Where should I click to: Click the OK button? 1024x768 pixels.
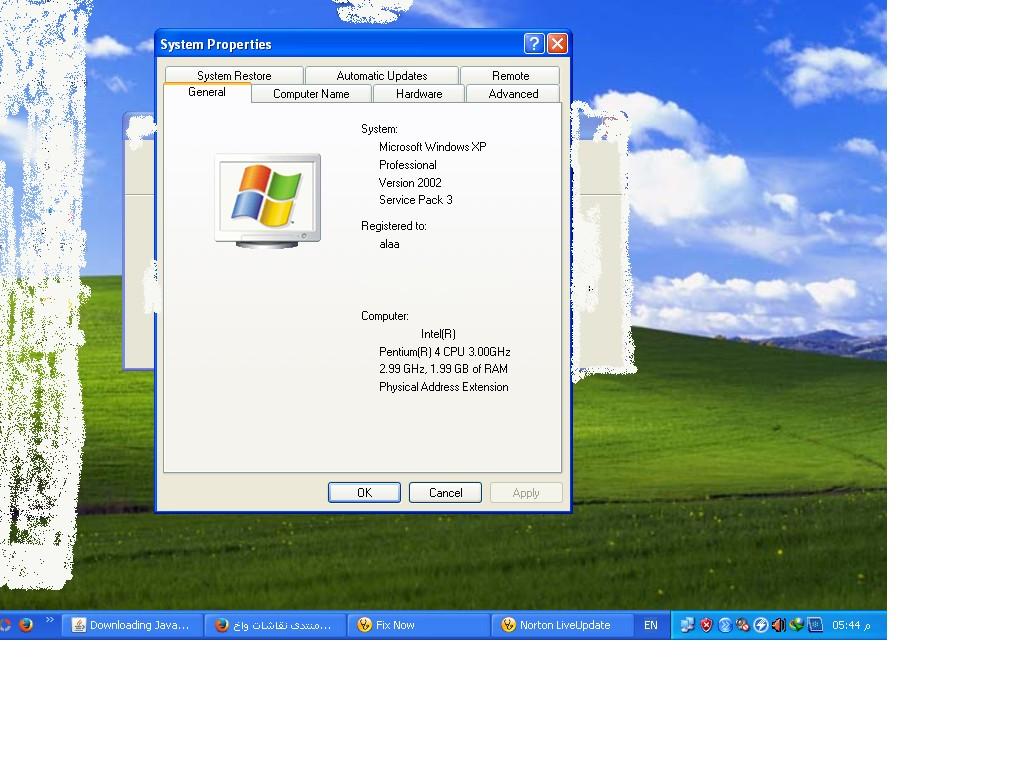[x=364, y=492]
